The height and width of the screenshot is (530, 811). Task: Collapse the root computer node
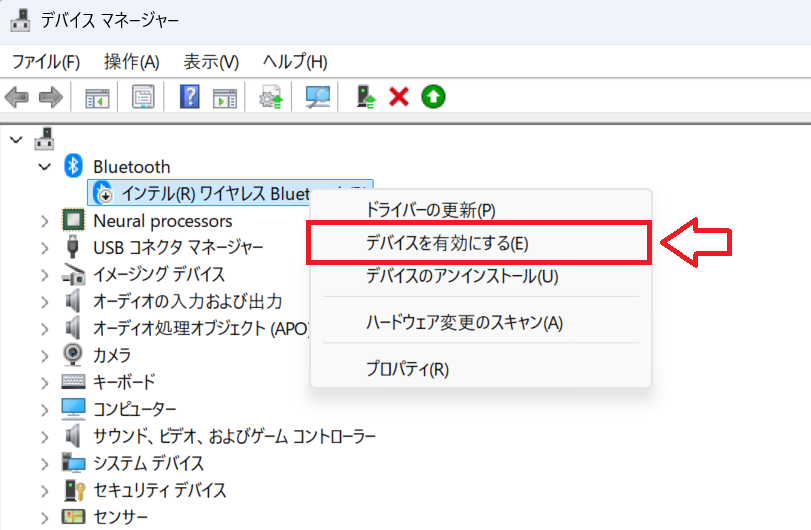[x=17, y=140]
